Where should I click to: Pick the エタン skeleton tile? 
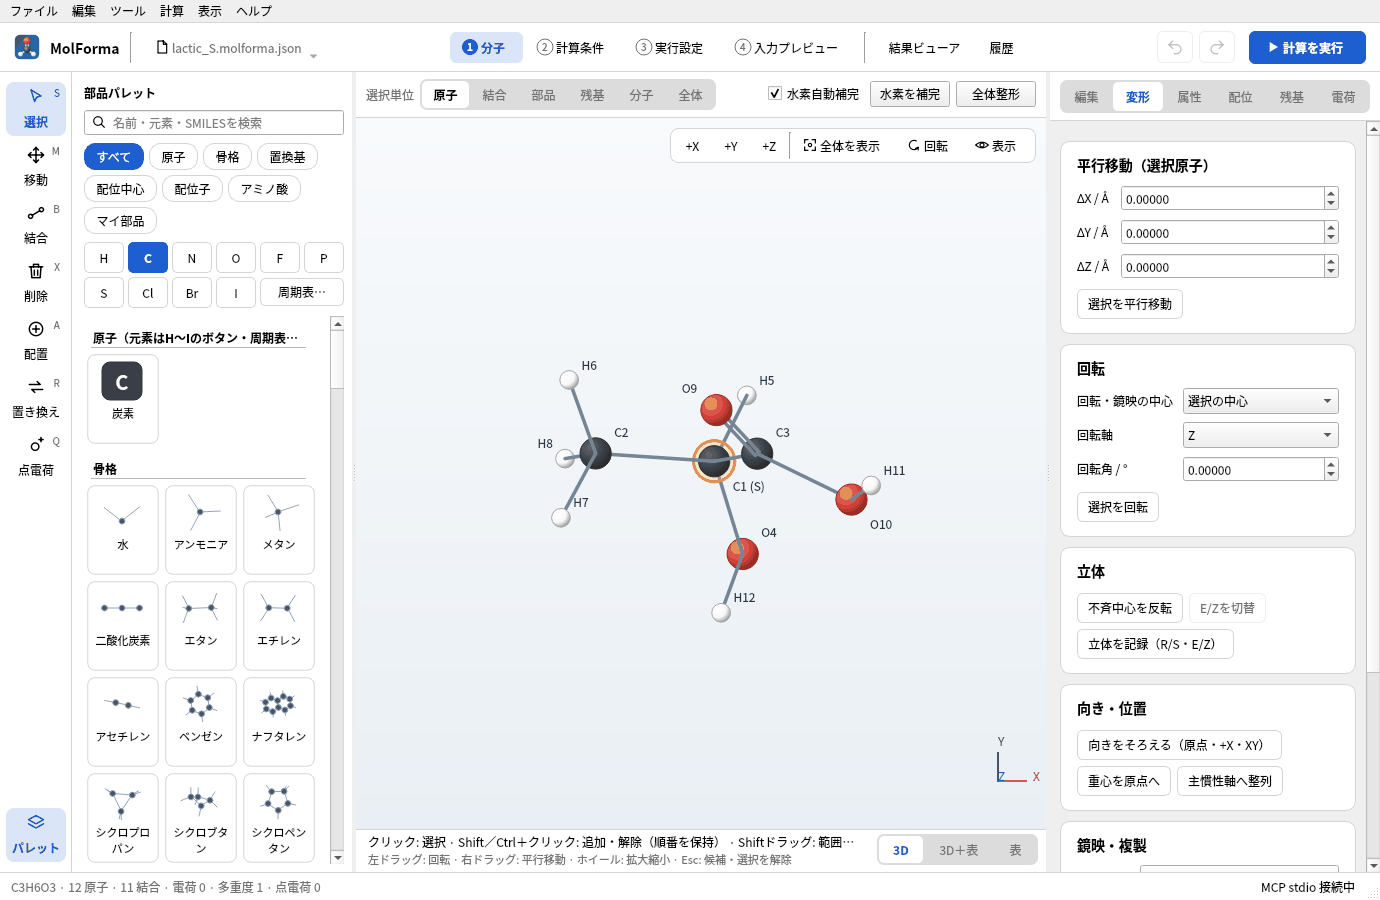click(x=201, y=626)
